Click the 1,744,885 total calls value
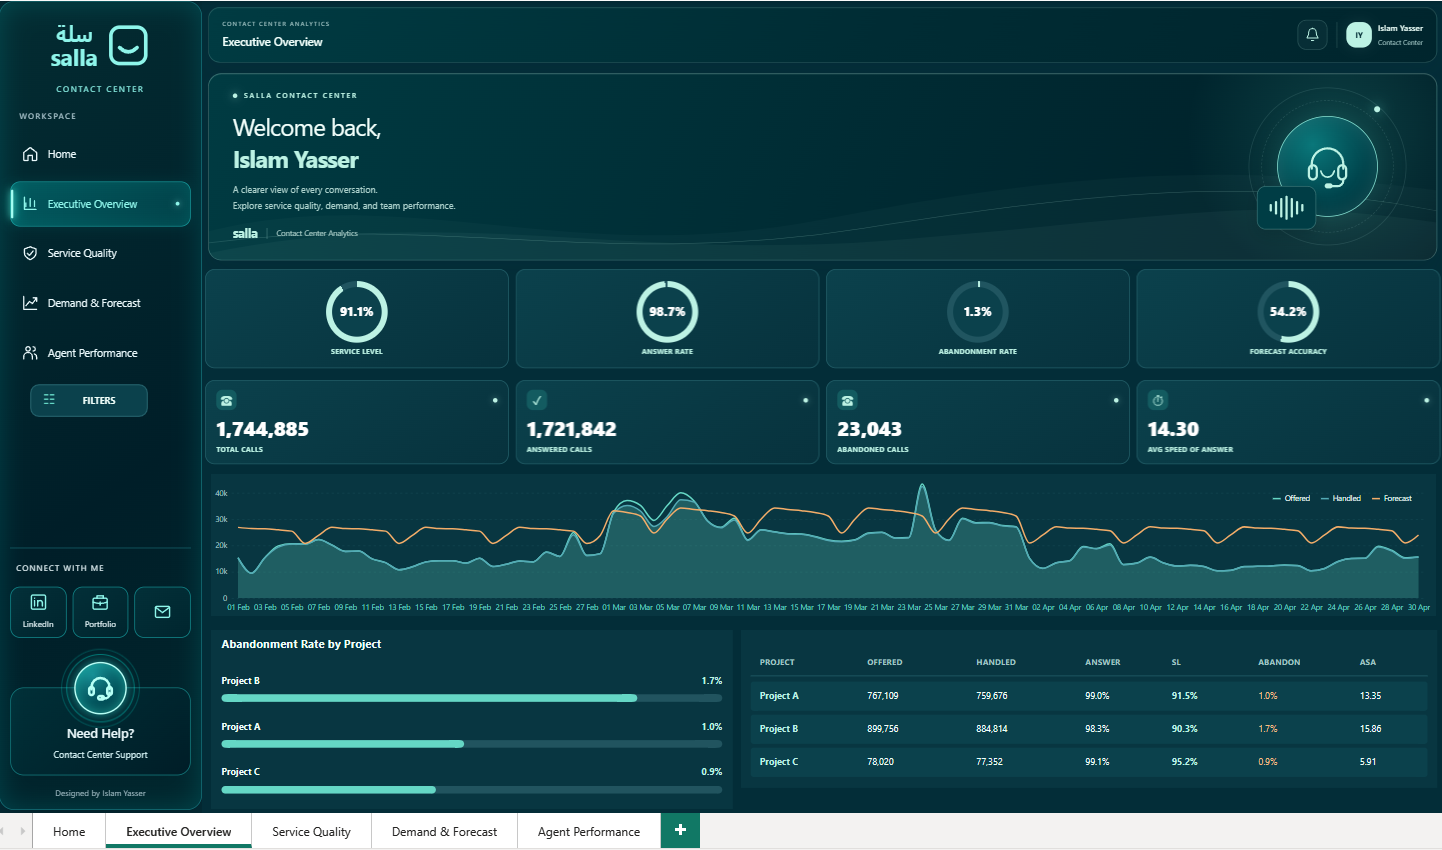 [263, 429]
